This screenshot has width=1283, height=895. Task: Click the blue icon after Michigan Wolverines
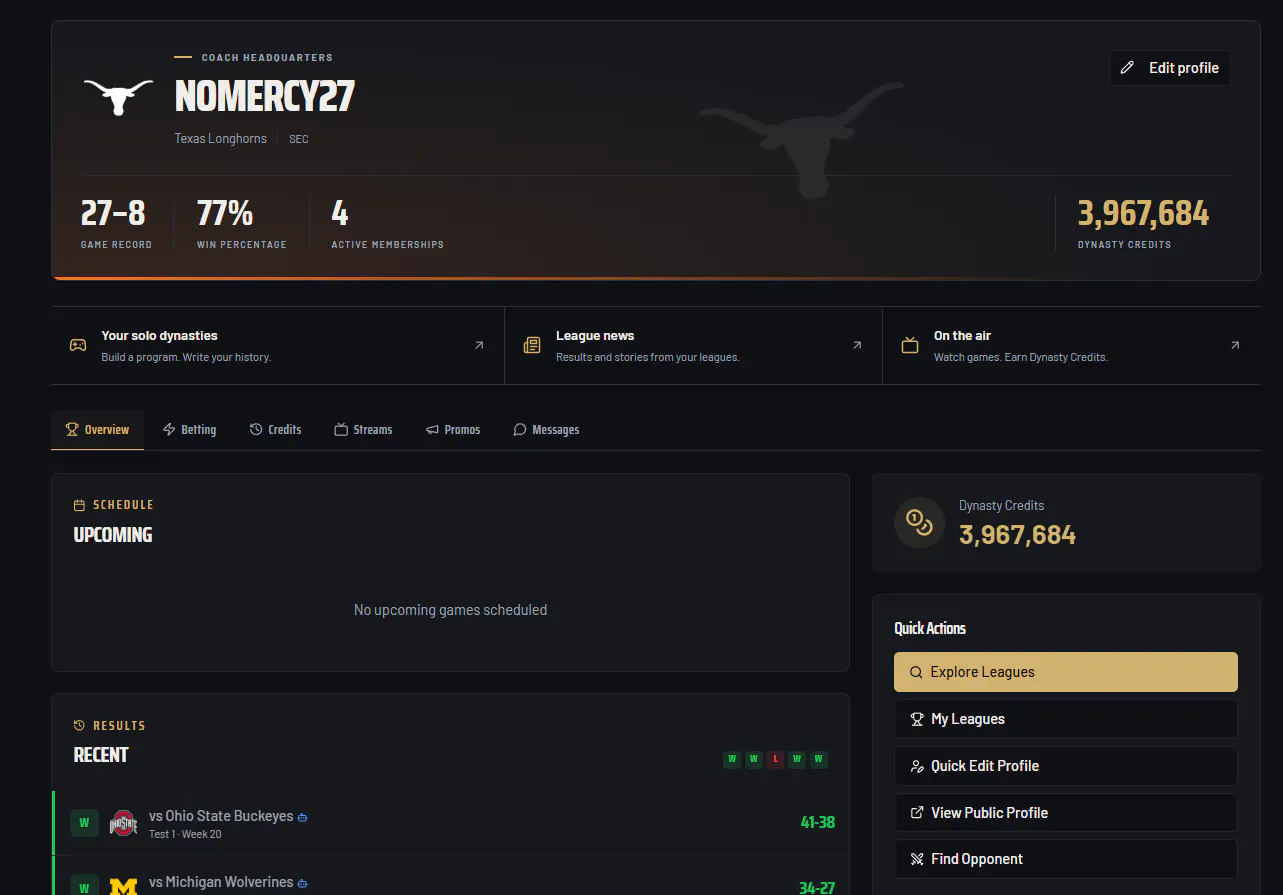coord(303,883)
